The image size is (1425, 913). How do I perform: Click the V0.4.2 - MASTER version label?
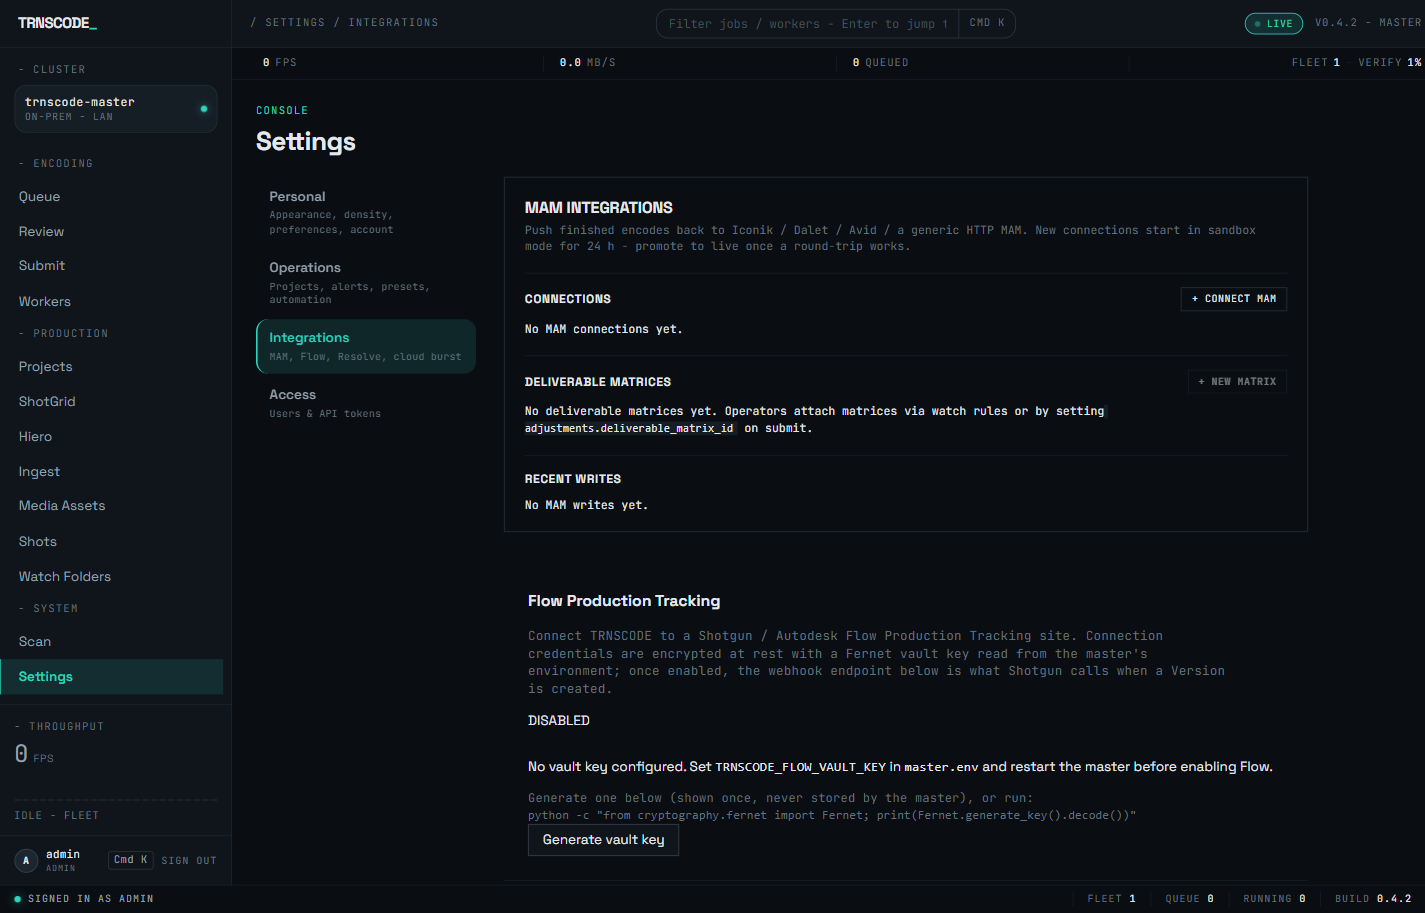1367,23
